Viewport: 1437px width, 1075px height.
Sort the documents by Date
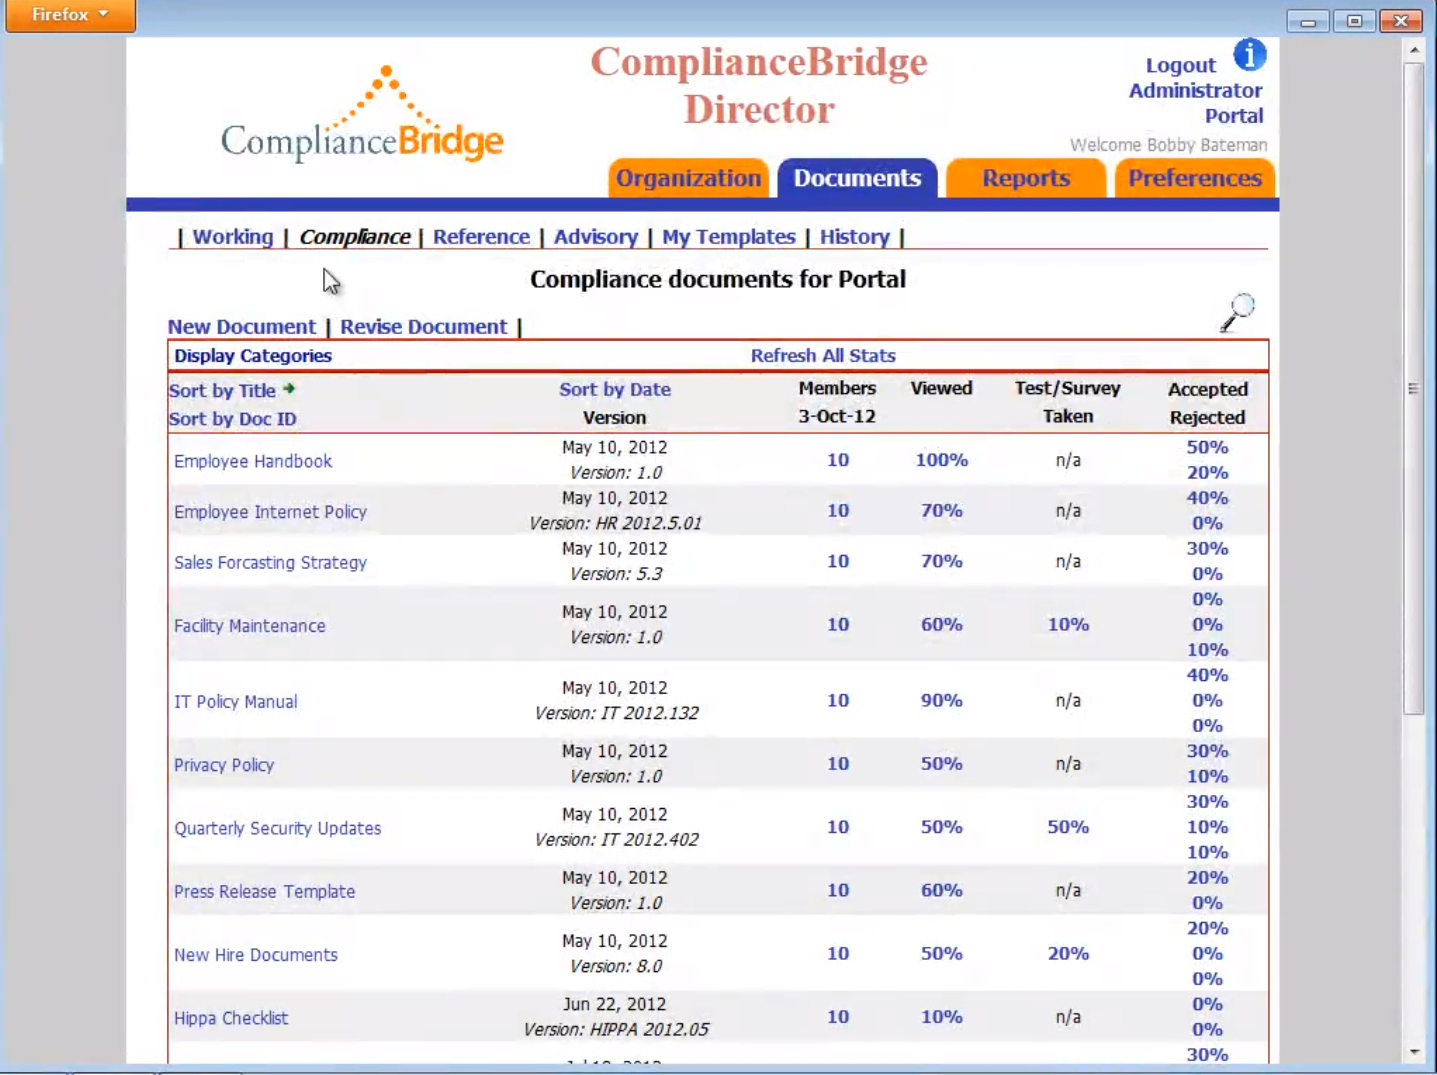615,390
